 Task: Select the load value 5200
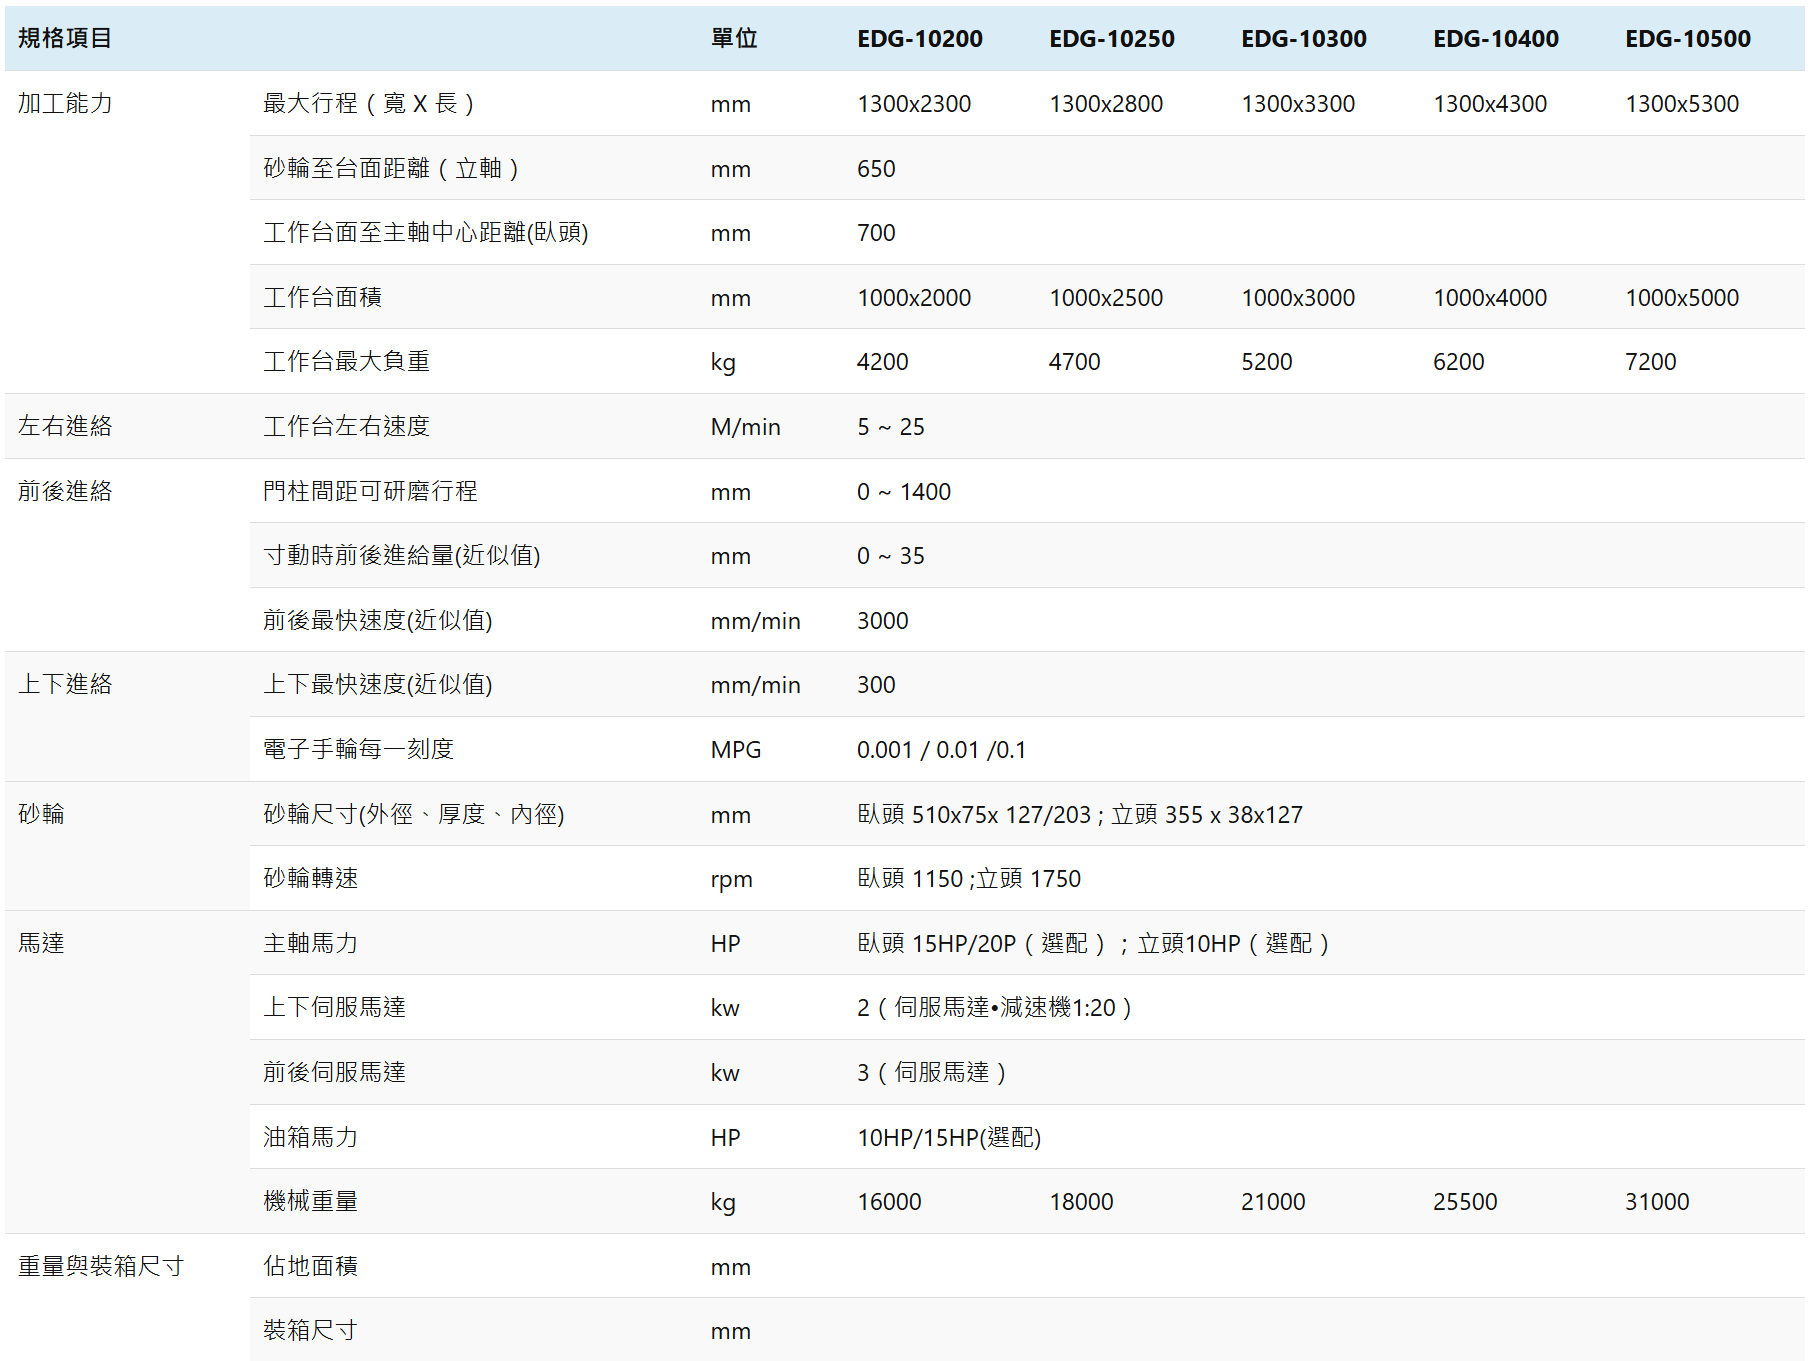tap(1267, 362)
